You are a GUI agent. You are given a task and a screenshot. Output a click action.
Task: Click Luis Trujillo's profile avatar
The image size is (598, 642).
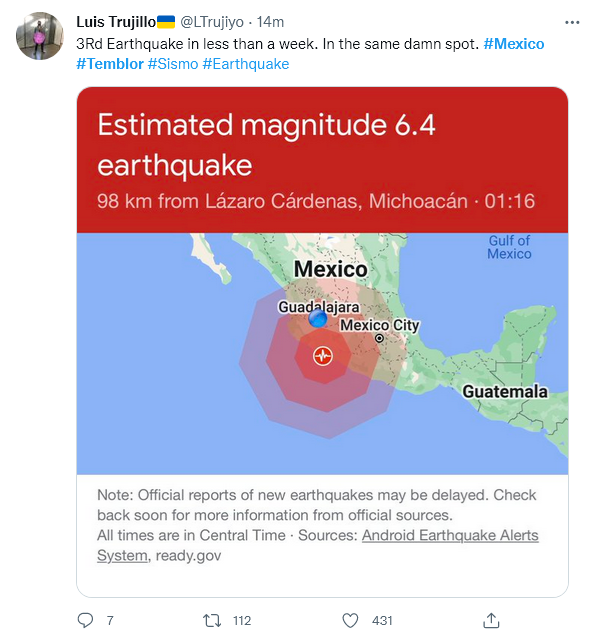(x=40, y=36)
